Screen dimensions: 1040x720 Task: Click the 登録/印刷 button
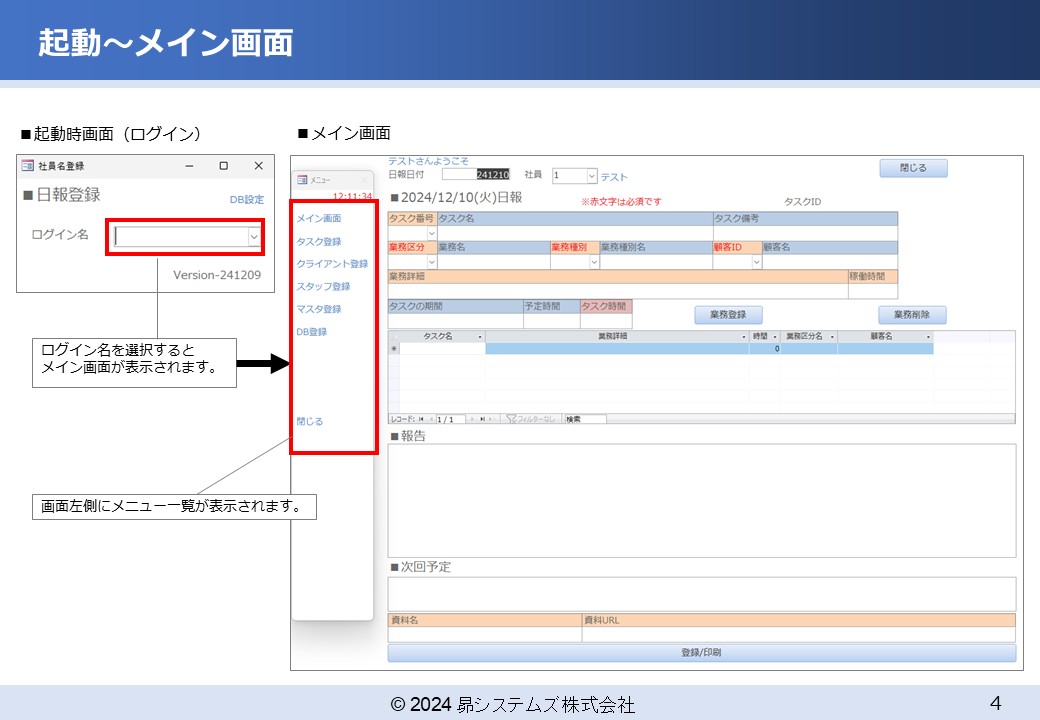point(701,652)
